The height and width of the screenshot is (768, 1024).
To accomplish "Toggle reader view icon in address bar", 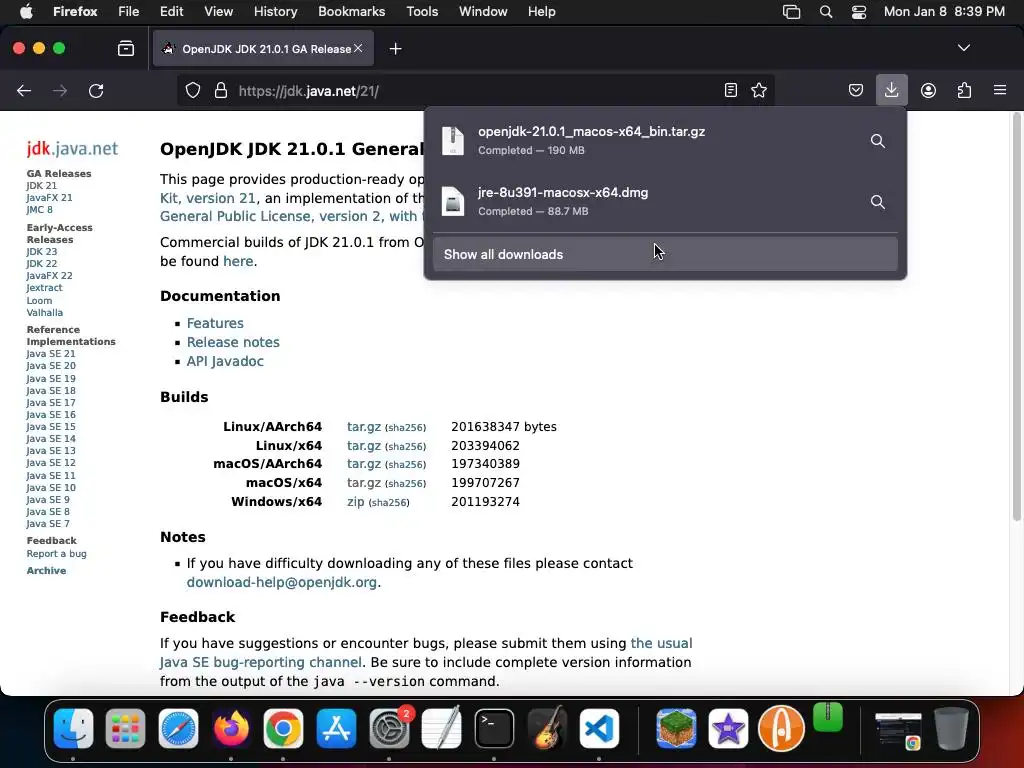I will pyautogui.click(x=731, y=90).
